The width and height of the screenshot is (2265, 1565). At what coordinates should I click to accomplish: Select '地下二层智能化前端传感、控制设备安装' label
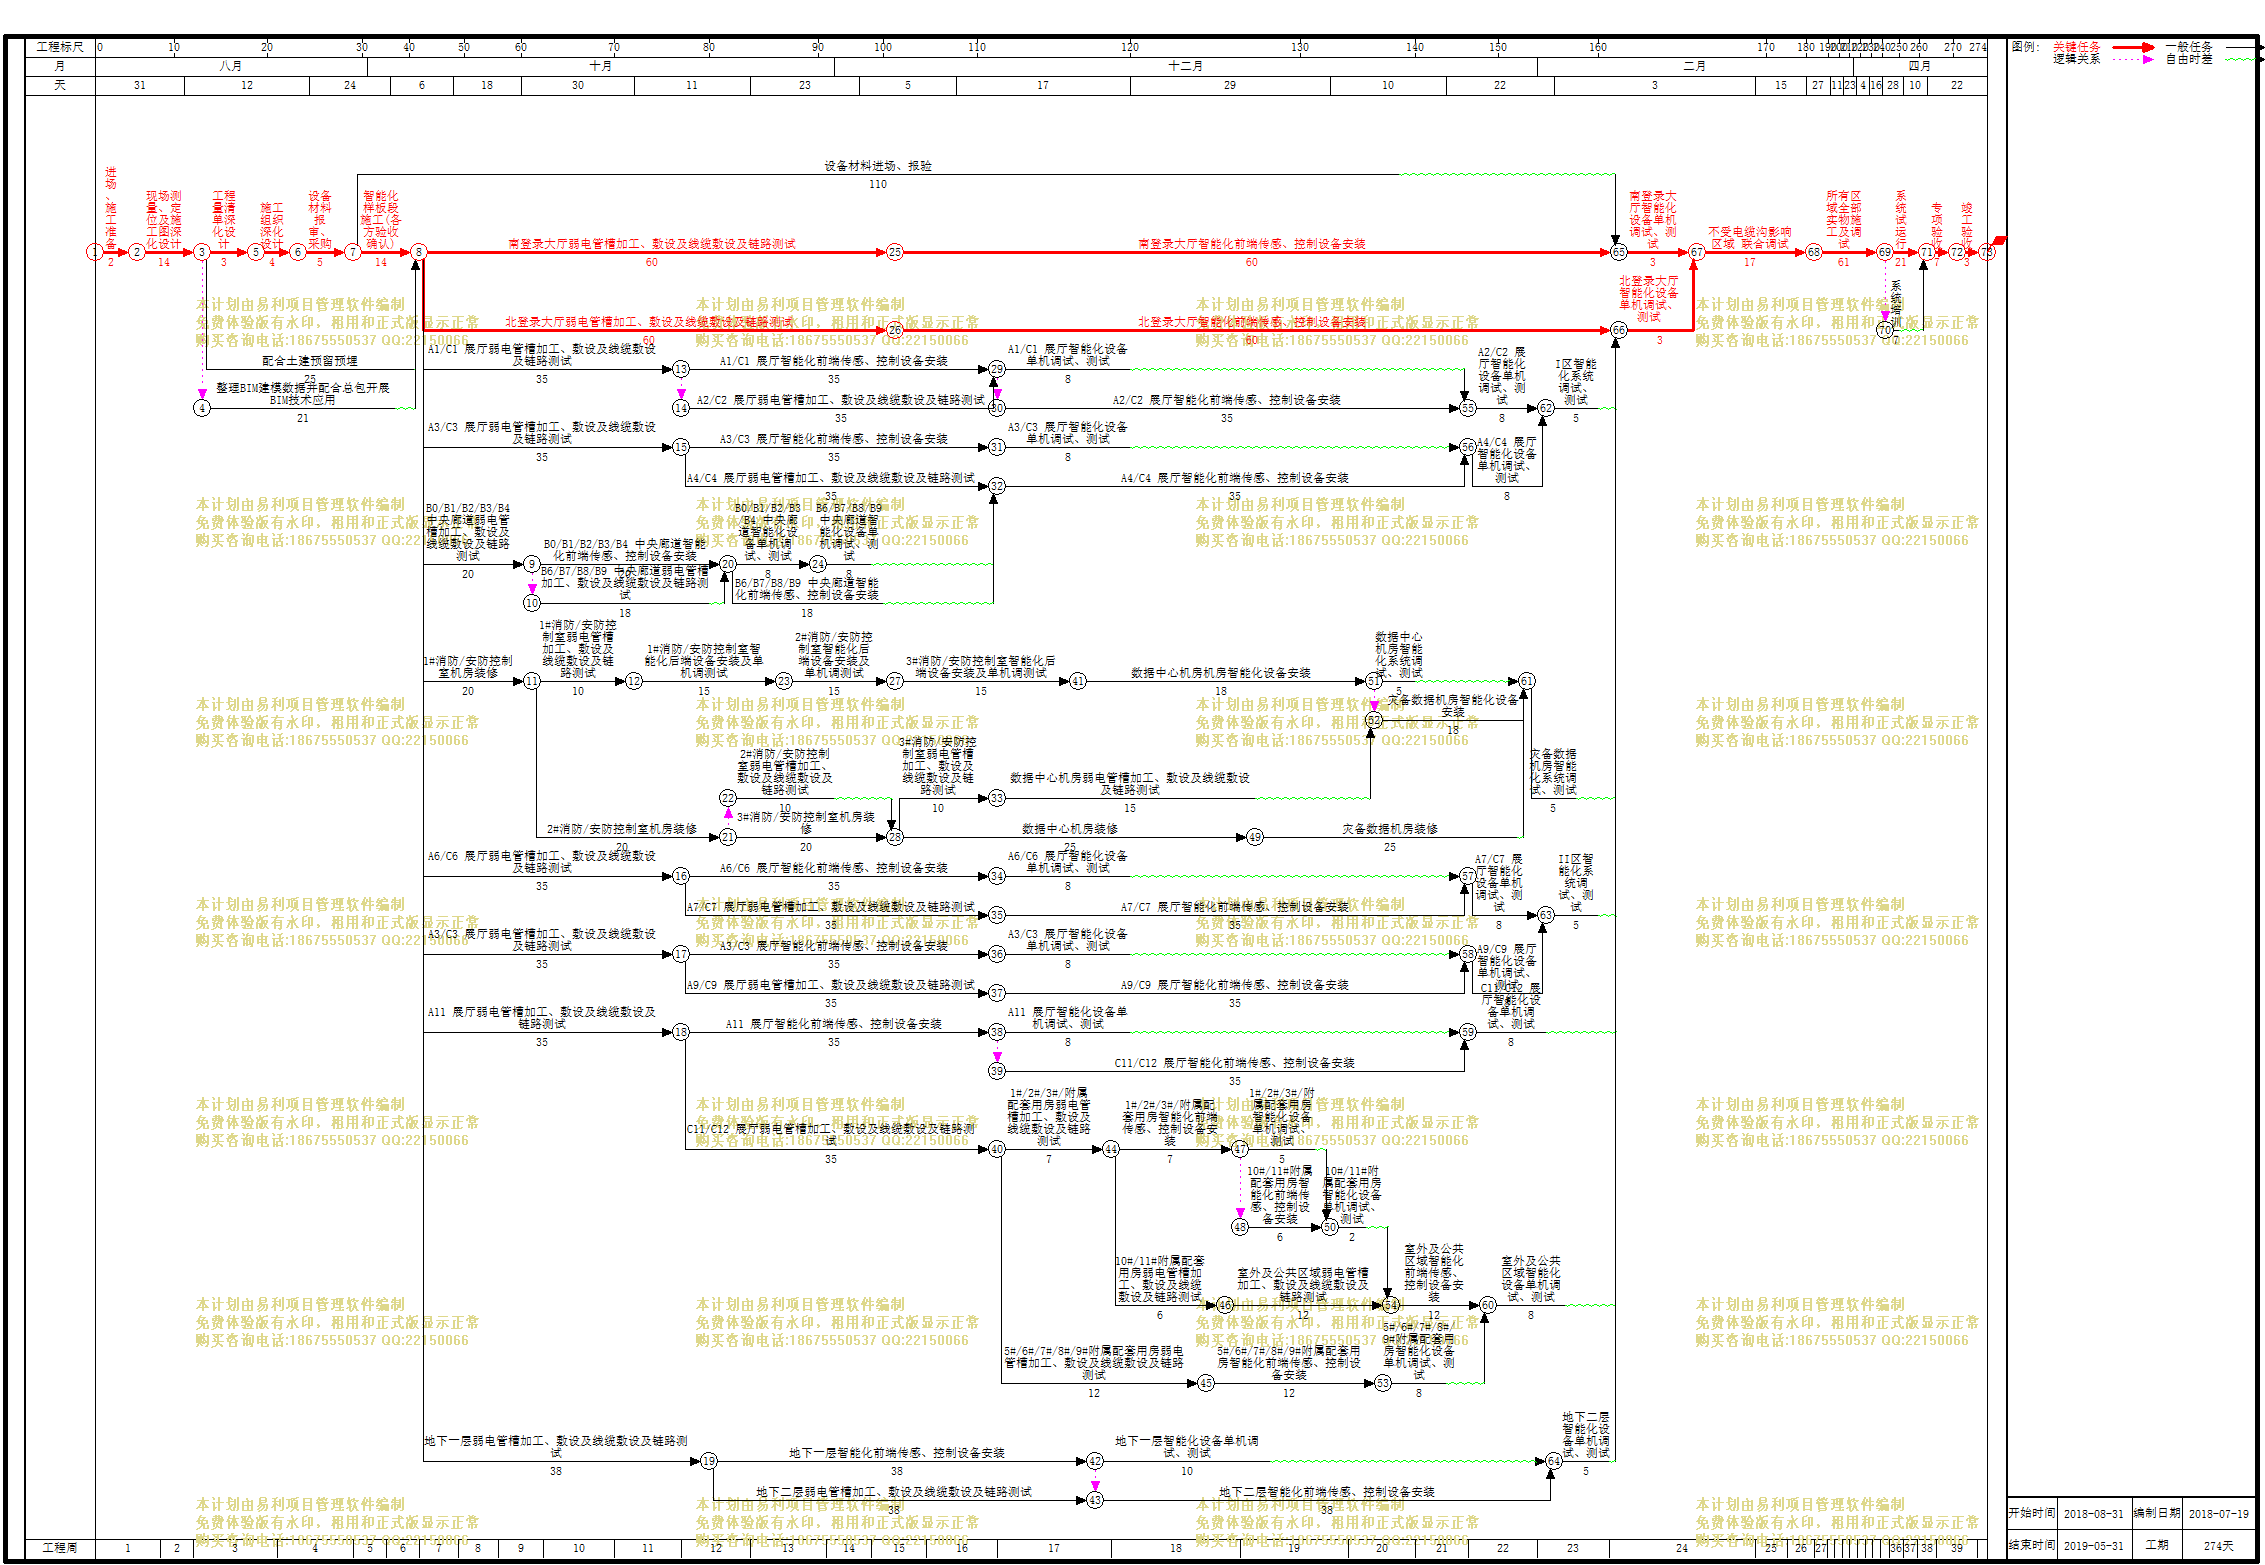(1327, 1492)
